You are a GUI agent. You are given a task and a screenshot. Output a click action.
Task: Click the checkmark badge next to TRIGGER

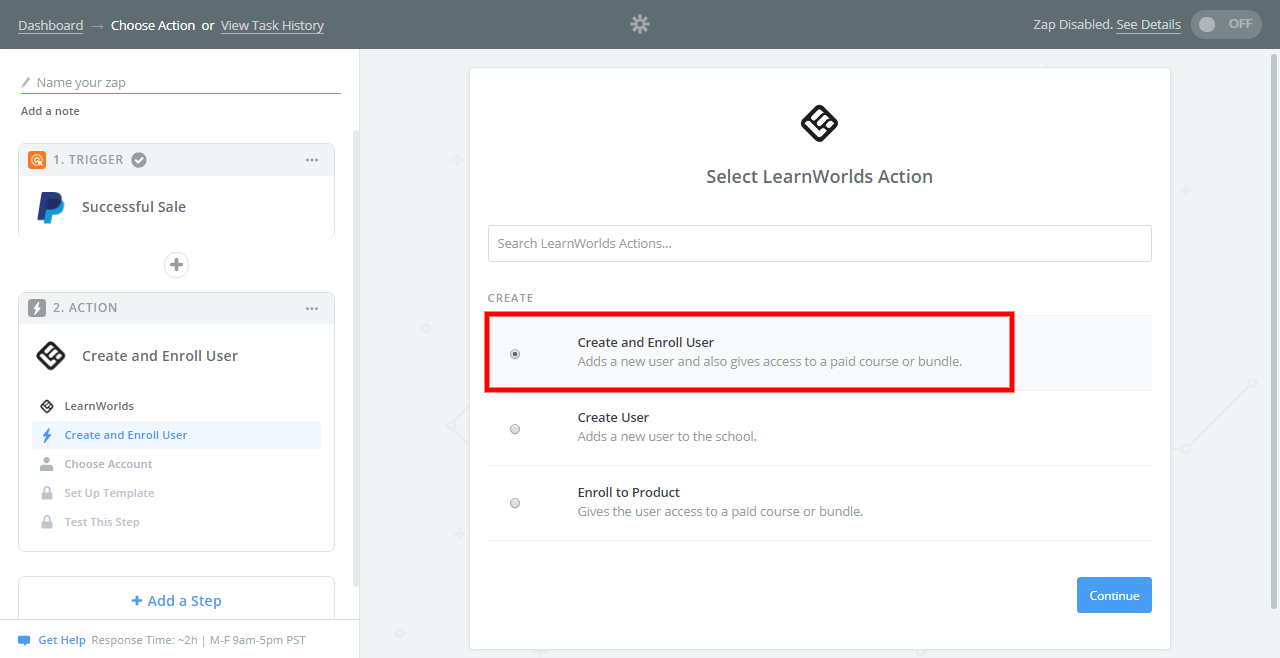click(140, 160)
